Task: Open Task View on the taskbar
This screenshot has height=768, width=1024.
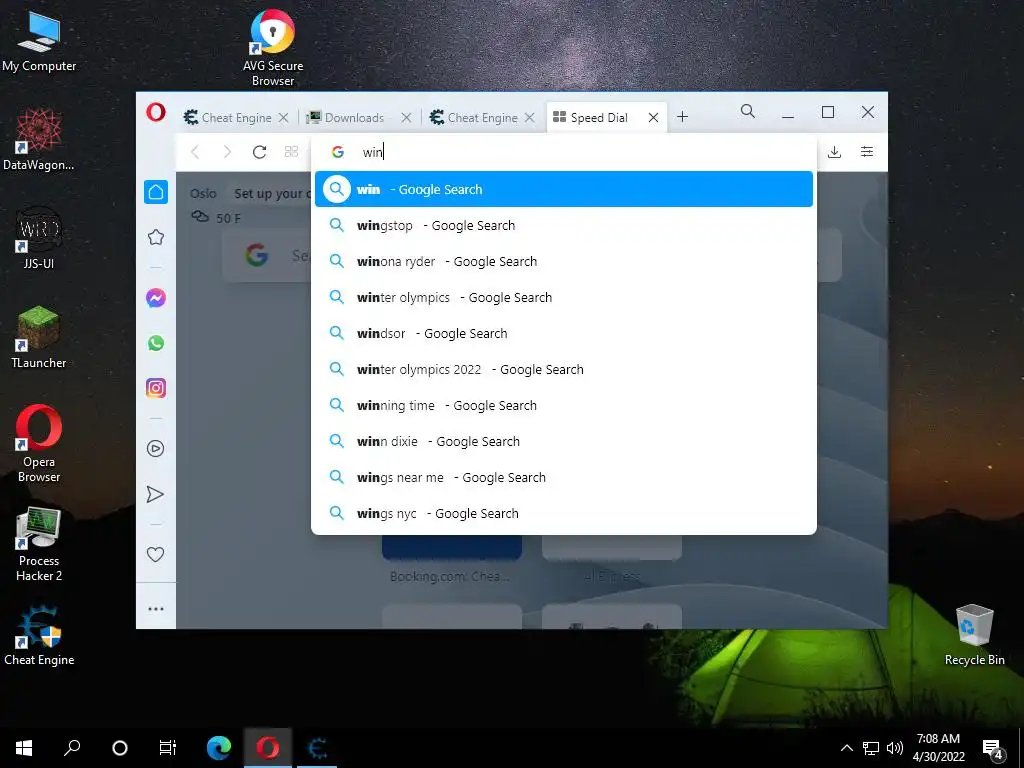Action: [168, 748]
